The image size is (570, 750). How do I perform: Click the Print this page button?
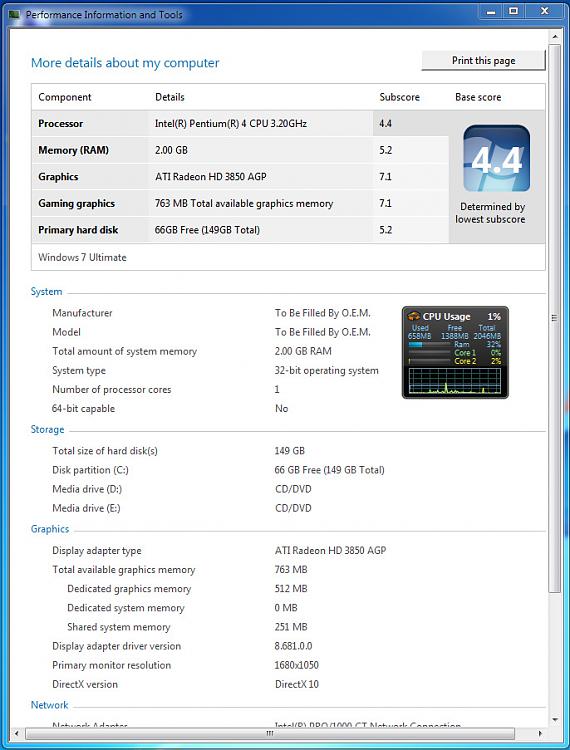pos(483,61)
